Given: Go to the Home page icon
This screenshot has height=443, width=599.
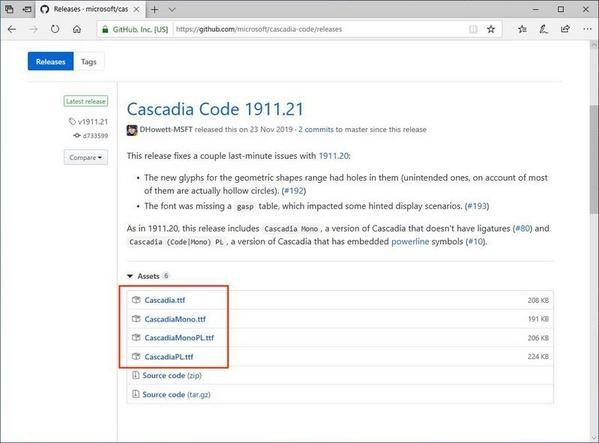Looking at the screenshot, I should [77, 29].
